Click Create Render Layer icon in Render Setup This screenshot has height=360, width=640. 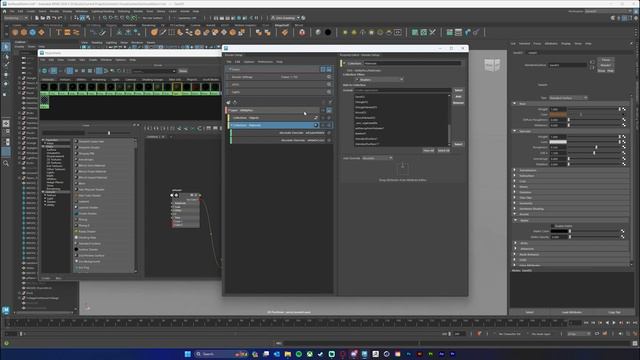coord(228,102)
